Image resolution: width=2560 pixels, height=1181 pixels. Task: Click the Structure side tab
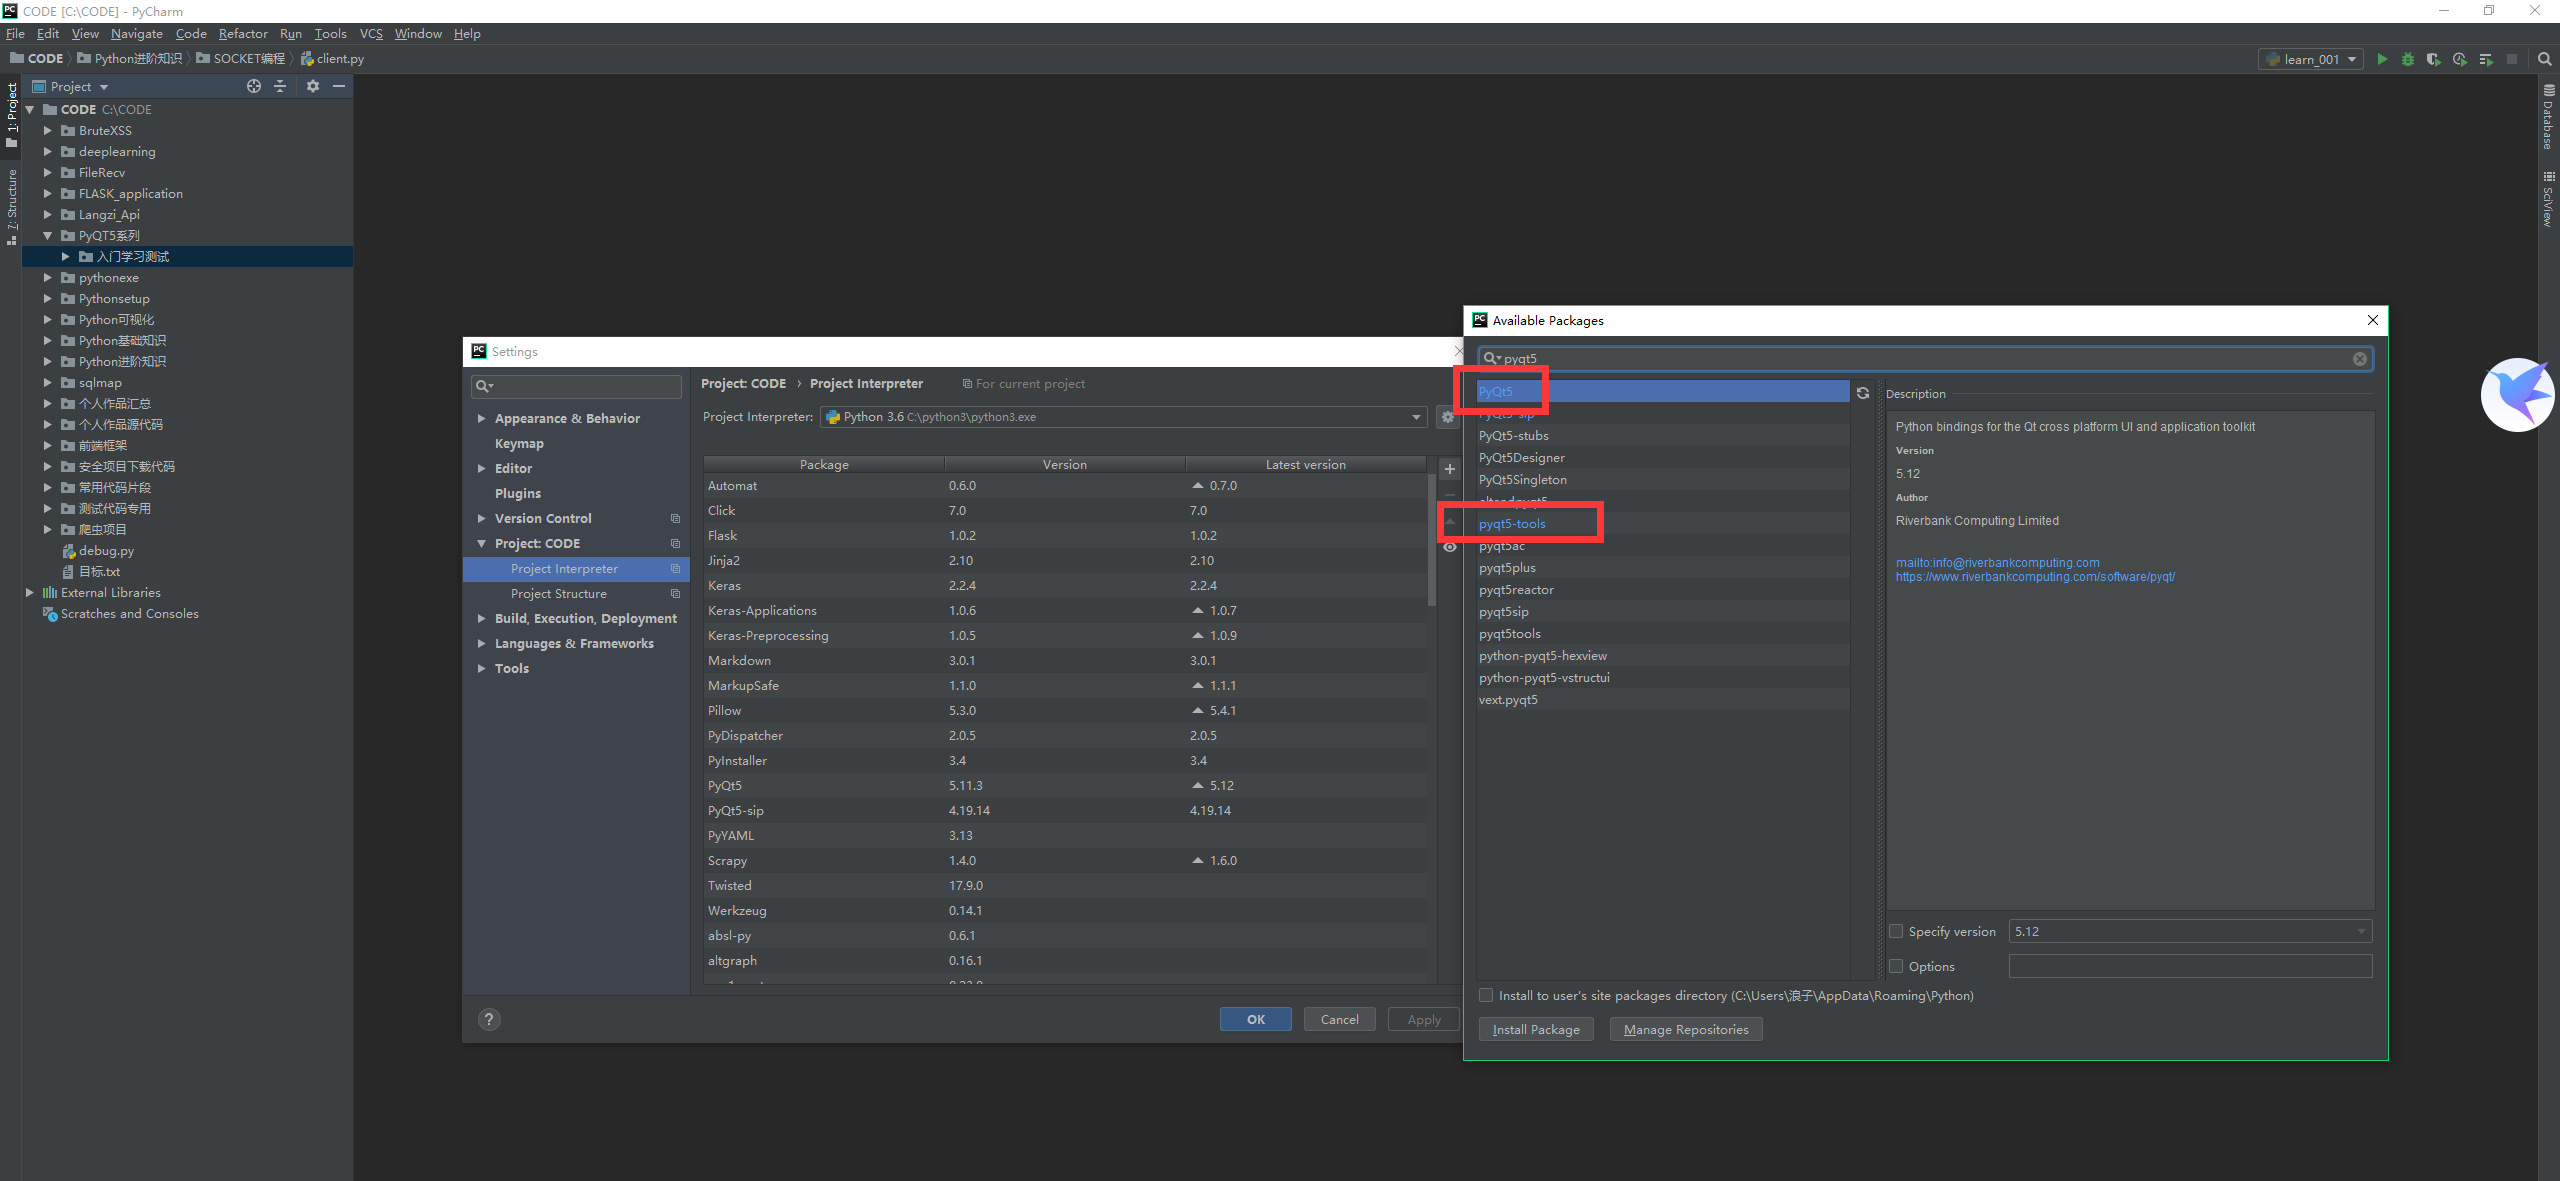(11, 207)
